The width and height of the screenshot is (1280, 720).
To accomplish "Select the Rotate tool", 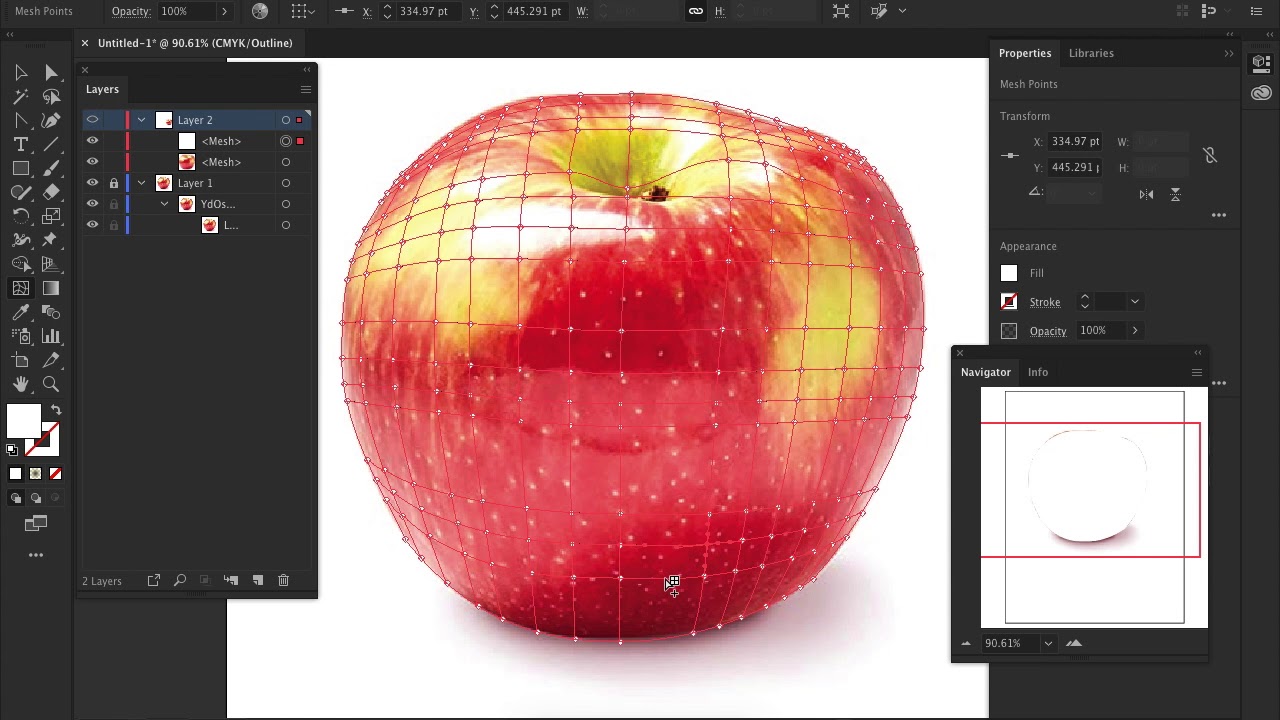I will point(21,216).
